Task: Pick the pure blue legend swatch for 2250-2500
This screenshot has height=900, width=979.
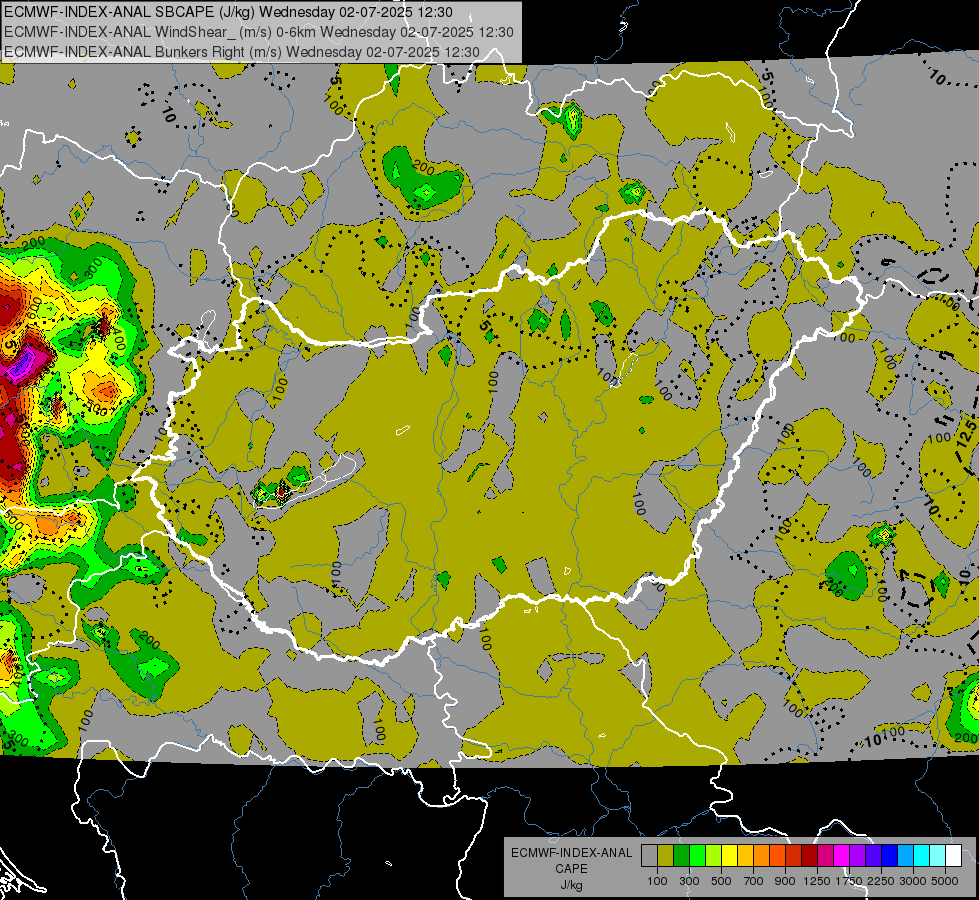Action: pyautogui.click(x=890, y=855)
